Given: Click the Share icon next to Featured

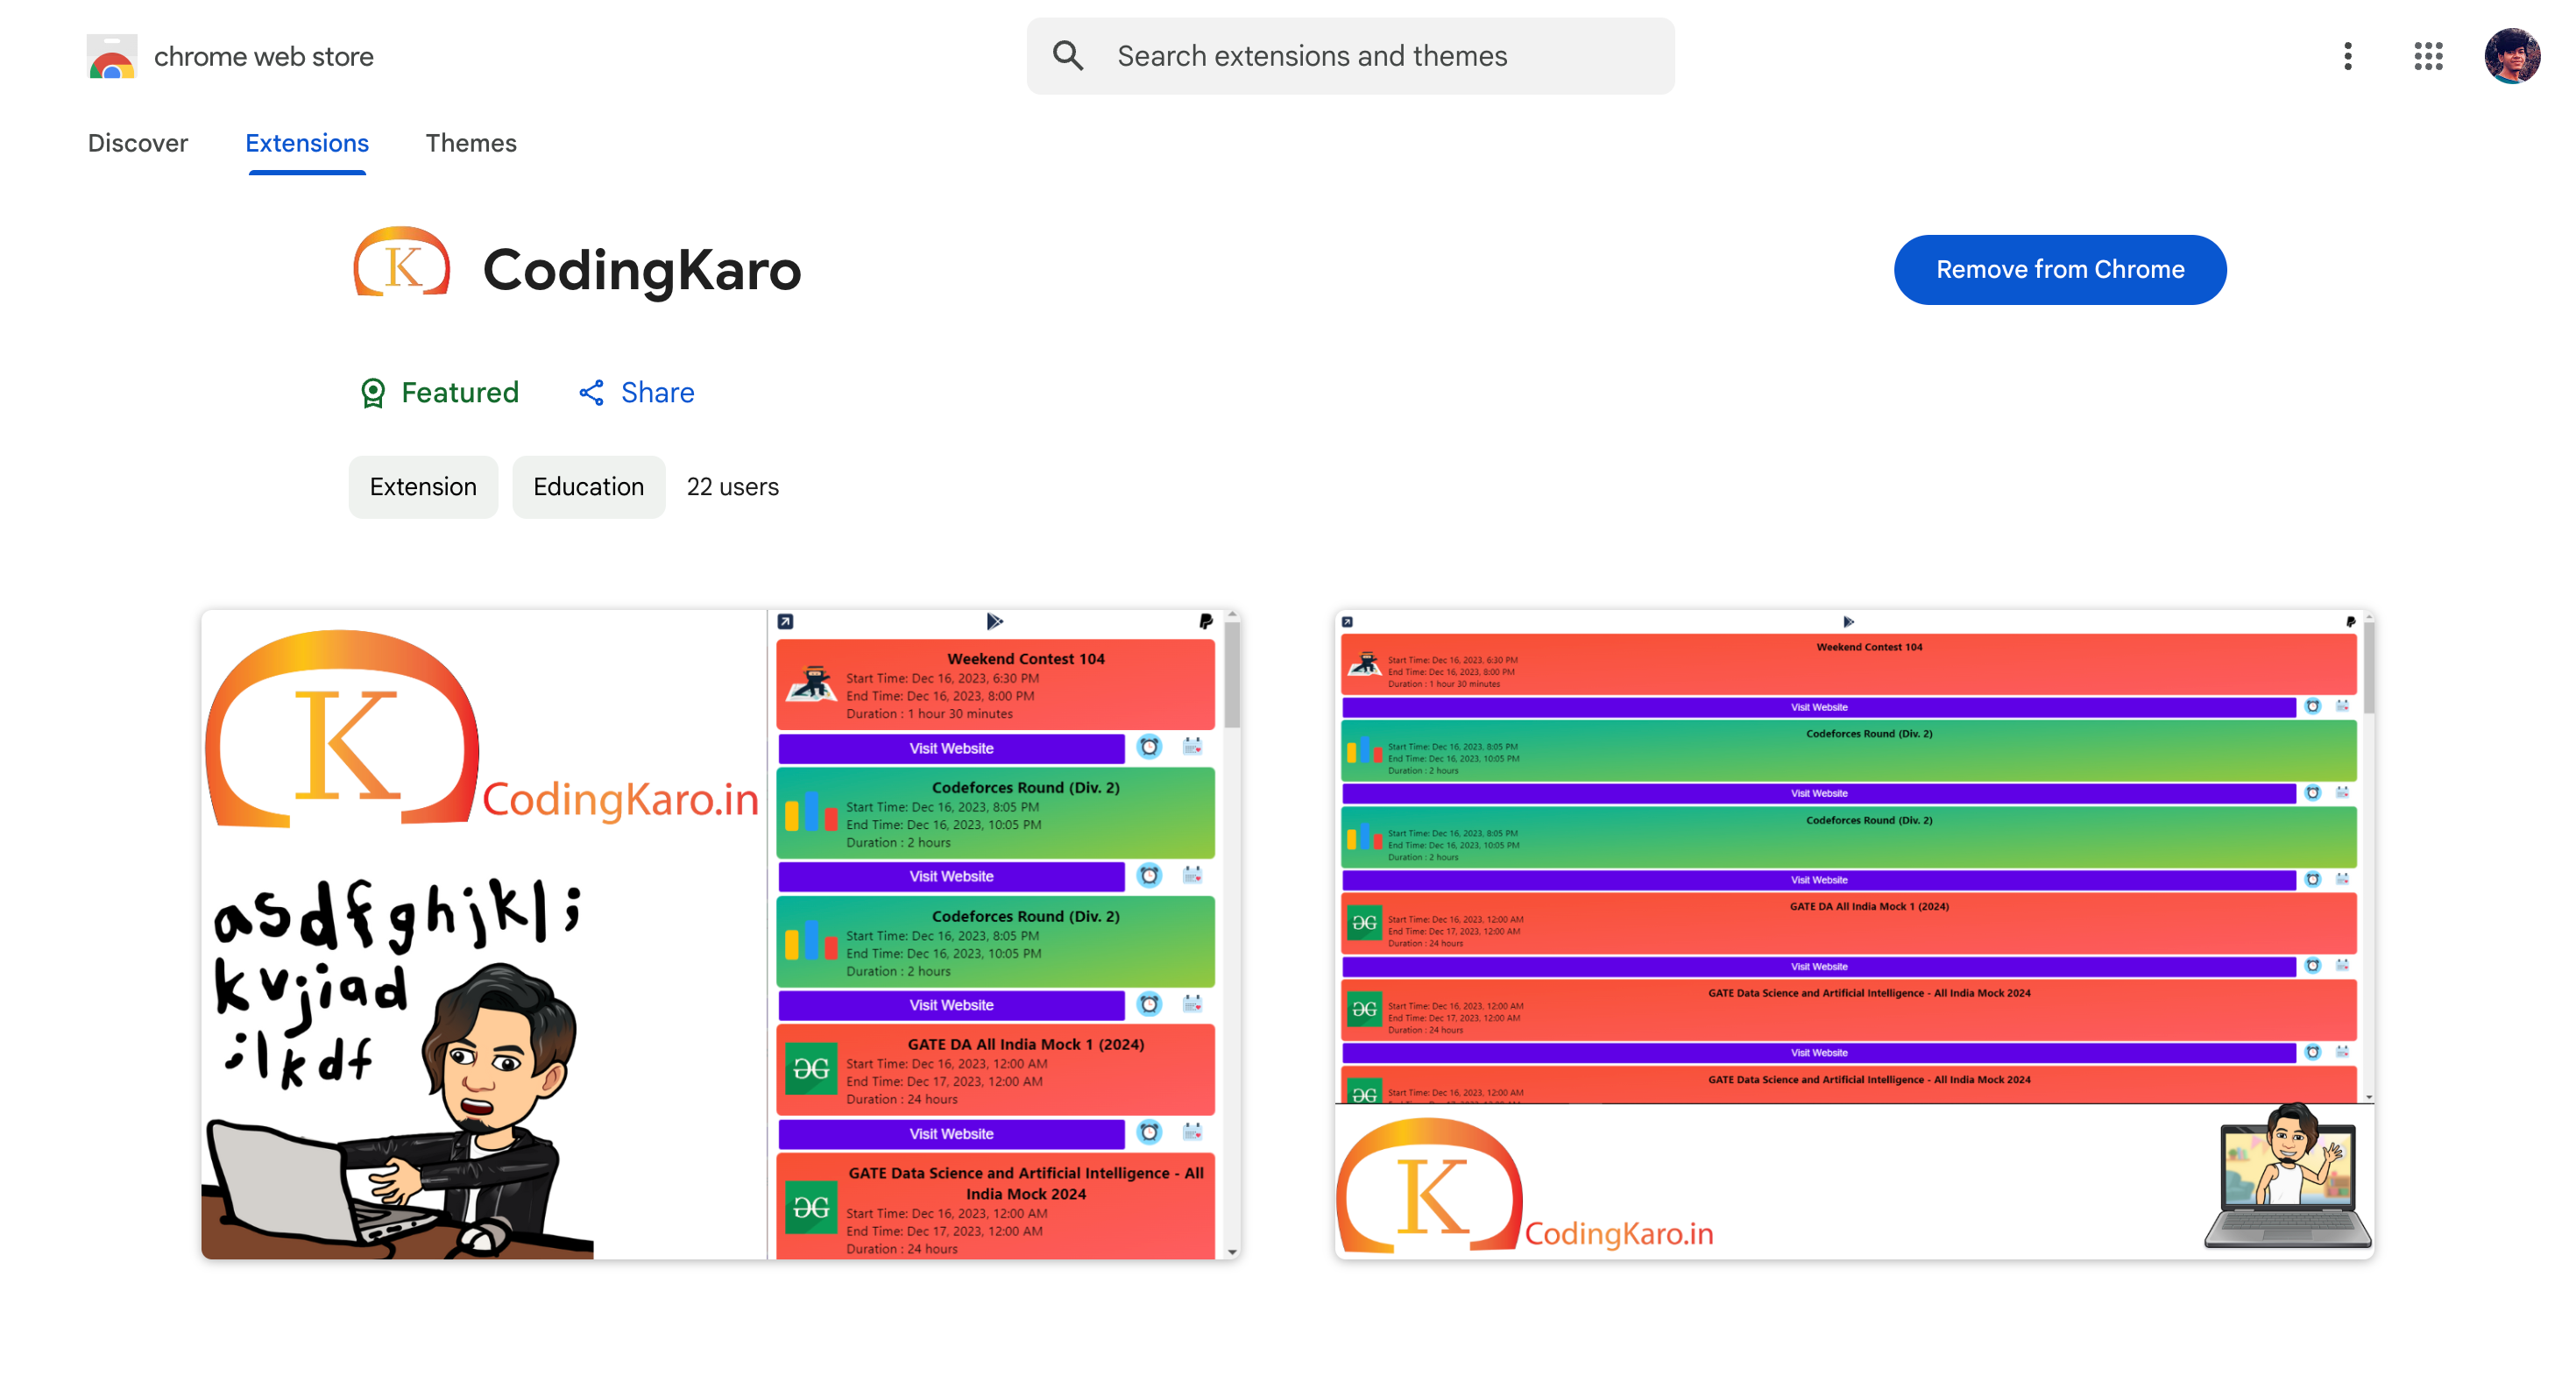Looking at the screenshot, I should [x=591, y=393].
